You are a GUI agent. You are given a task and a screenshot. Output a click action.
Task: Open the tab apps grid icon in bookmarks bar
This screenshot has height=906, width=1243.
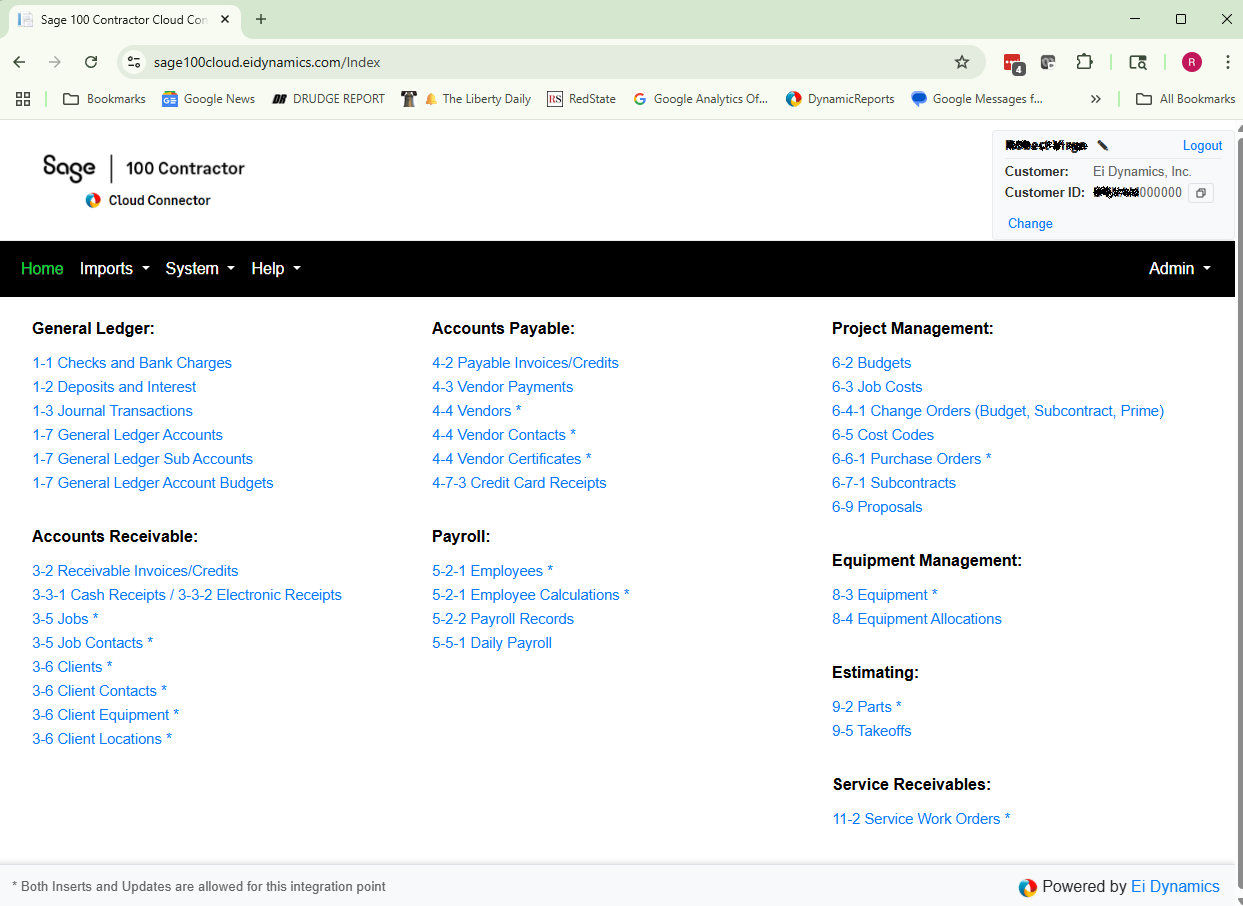pyautogui.click(x=23, y=99)
